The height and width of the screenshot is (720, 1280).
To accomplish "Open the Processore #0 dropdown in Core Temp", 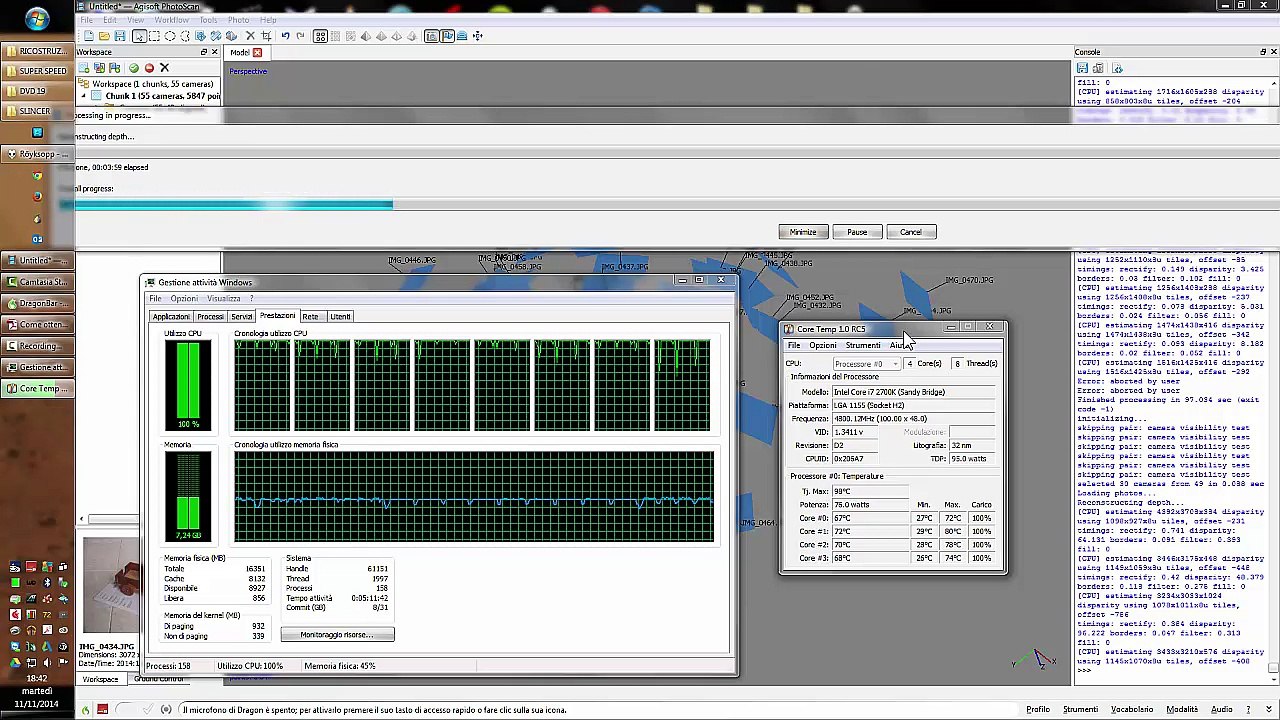I will pyautogui.click(x=867, y=364).
